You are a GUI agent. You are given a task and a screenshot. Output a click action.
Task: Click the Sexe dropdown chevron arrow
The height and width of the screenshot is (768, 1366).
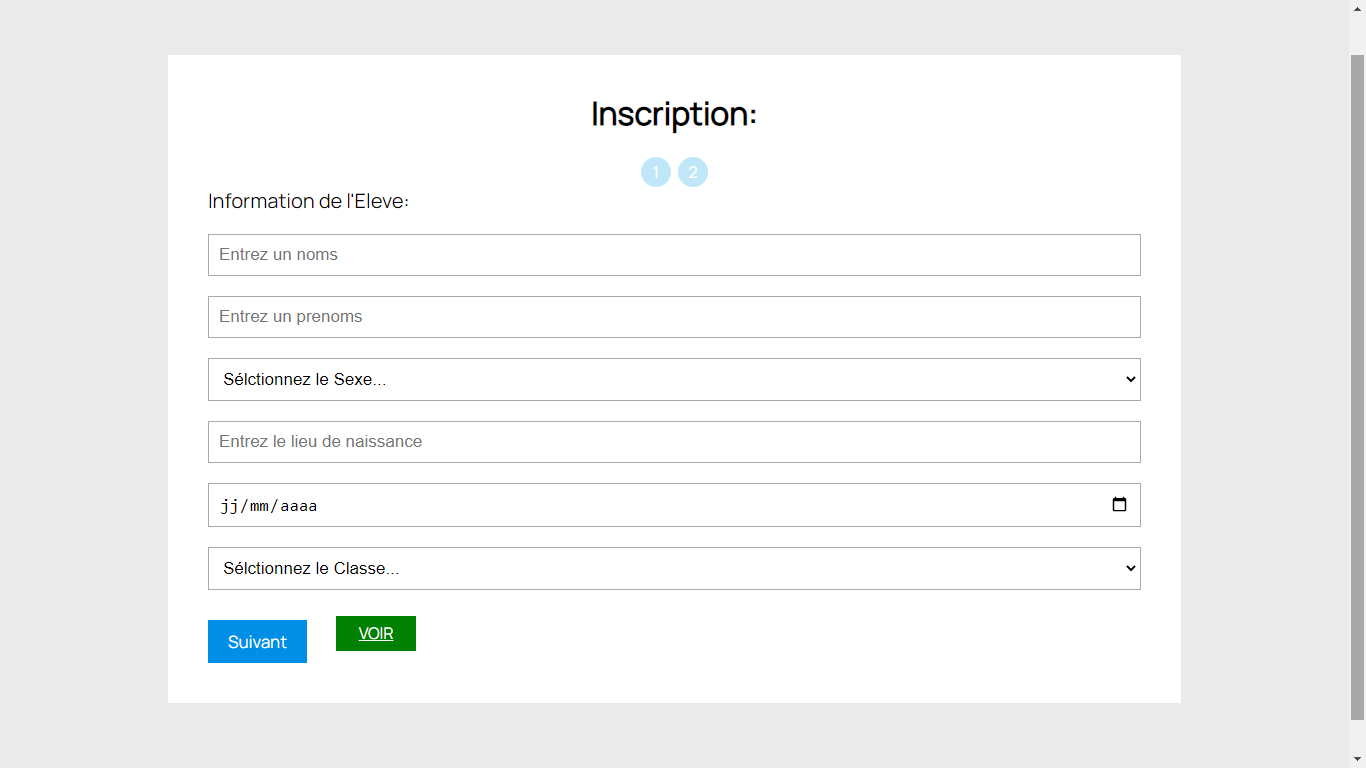[x=1129, y=379]
